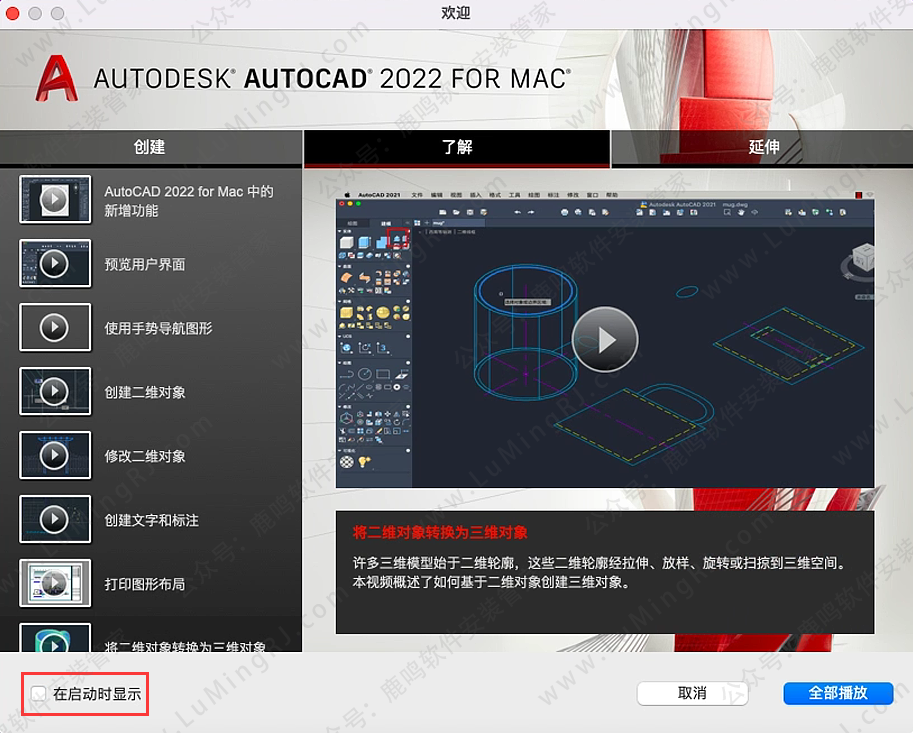The image size is (913, 733).
Task: Click the red 将二维对象转换为三维对象 heading
Action: (x=439, y=531)
